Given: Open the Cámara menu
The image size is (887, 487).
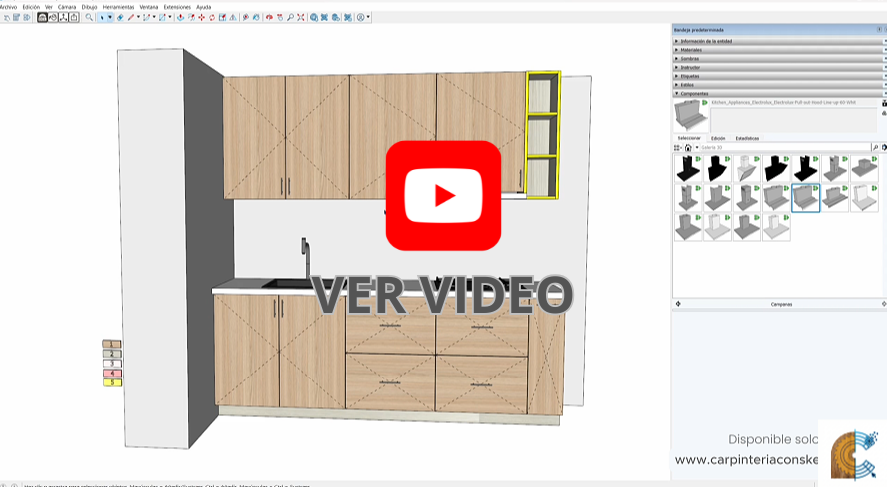Looking at the screenshot, I should coord(67,7).
